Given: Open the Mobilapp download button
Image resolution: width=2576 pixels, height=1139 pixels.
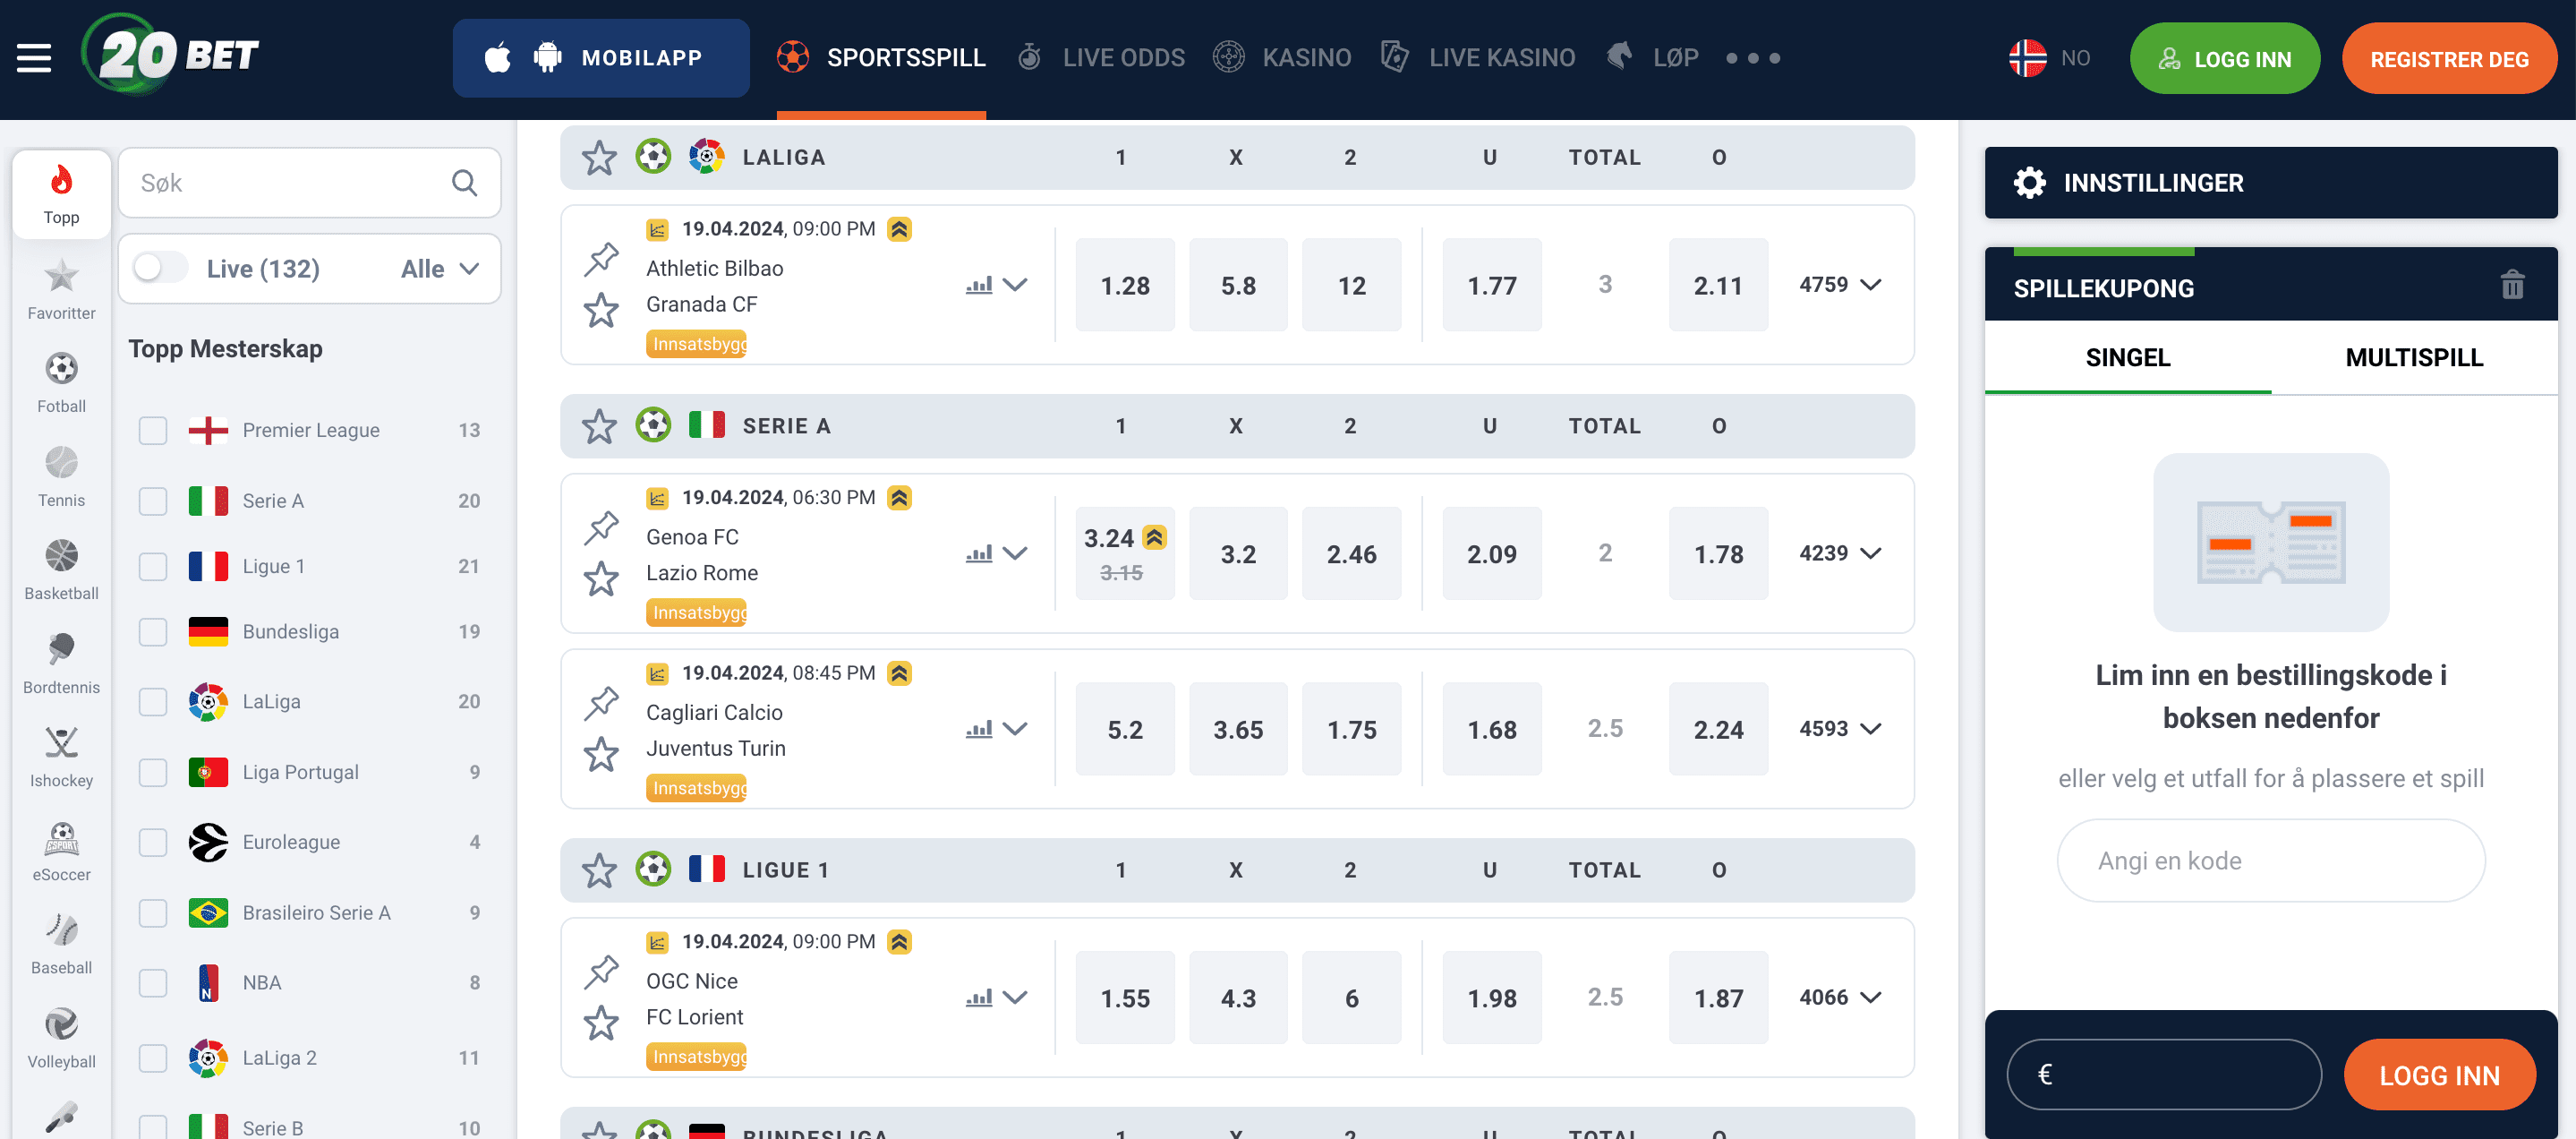Looking at the screenshot, I should tap(601, 58).
